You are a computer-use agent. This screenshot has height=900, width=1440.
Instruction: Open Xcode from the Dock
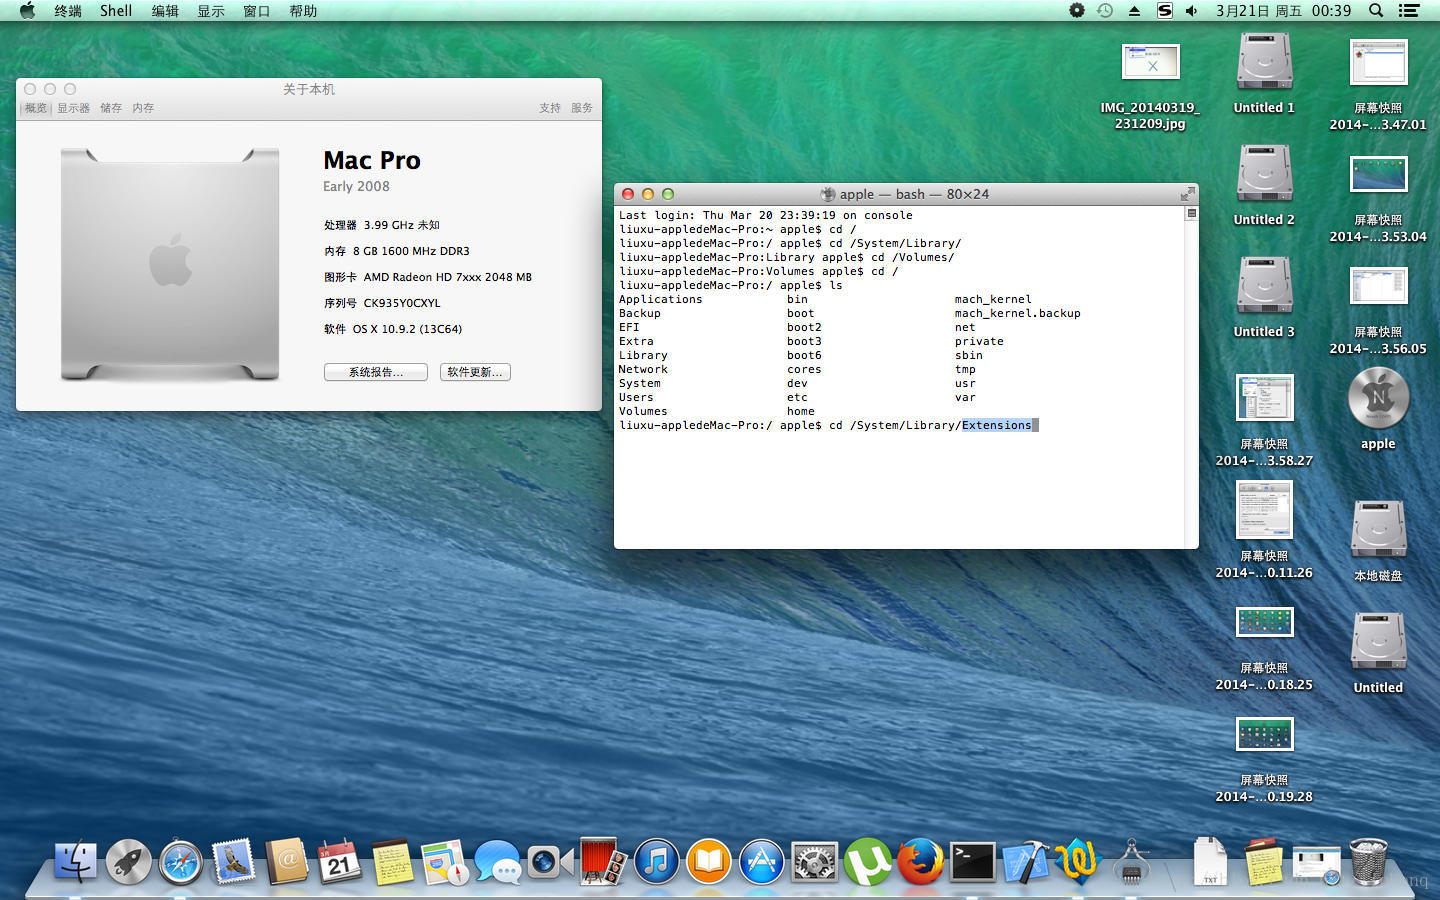[x=1025, y=861]
